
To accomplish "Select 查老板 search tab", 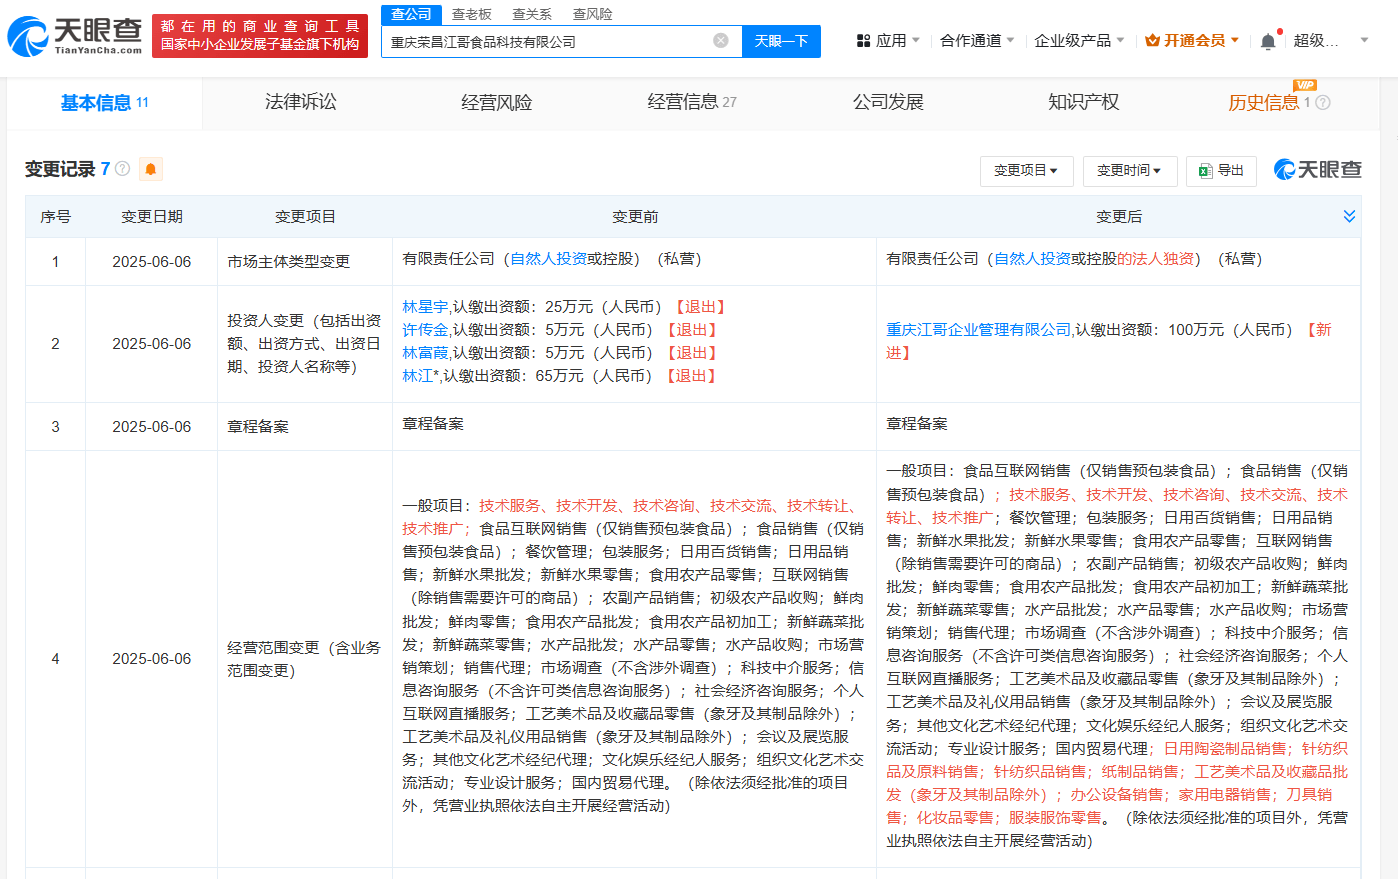I will pos(472,14).
